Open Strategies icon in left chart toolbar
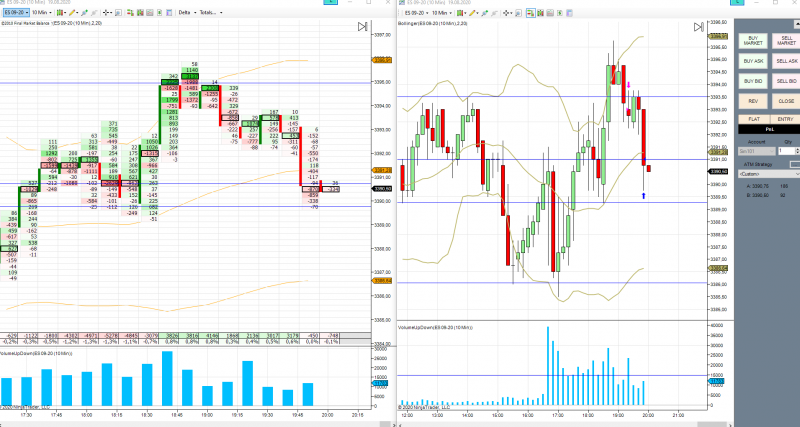800x427 pixels. [160, 12]
